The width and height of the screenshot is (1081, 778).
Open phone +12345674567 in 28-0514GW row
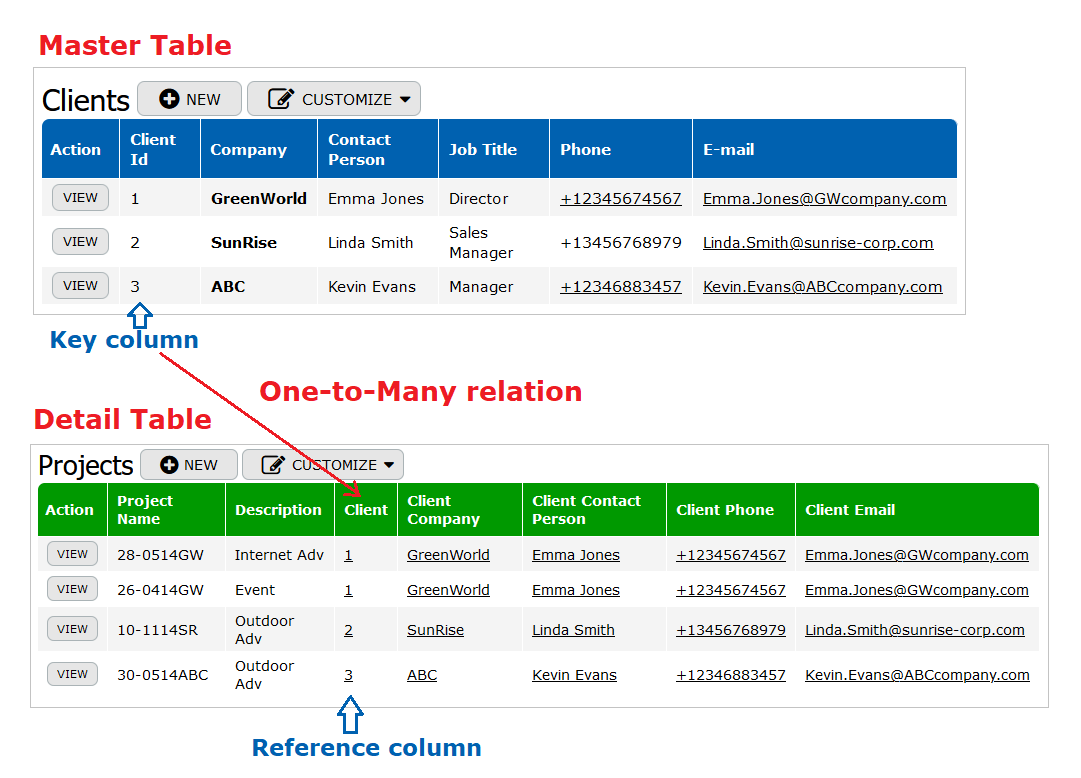[731, 555]
